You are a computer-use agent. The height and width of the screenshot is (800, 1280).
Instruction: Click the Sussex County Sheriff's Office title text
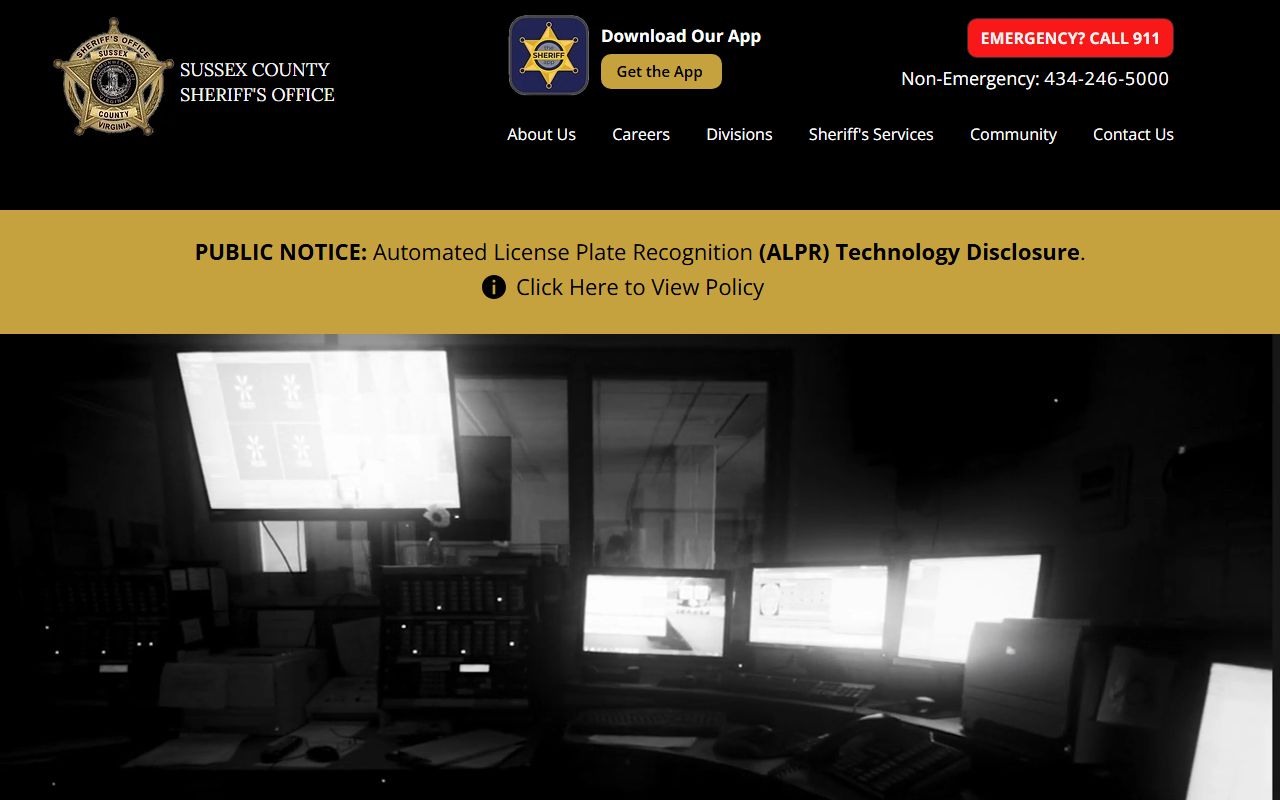point(257,82)
